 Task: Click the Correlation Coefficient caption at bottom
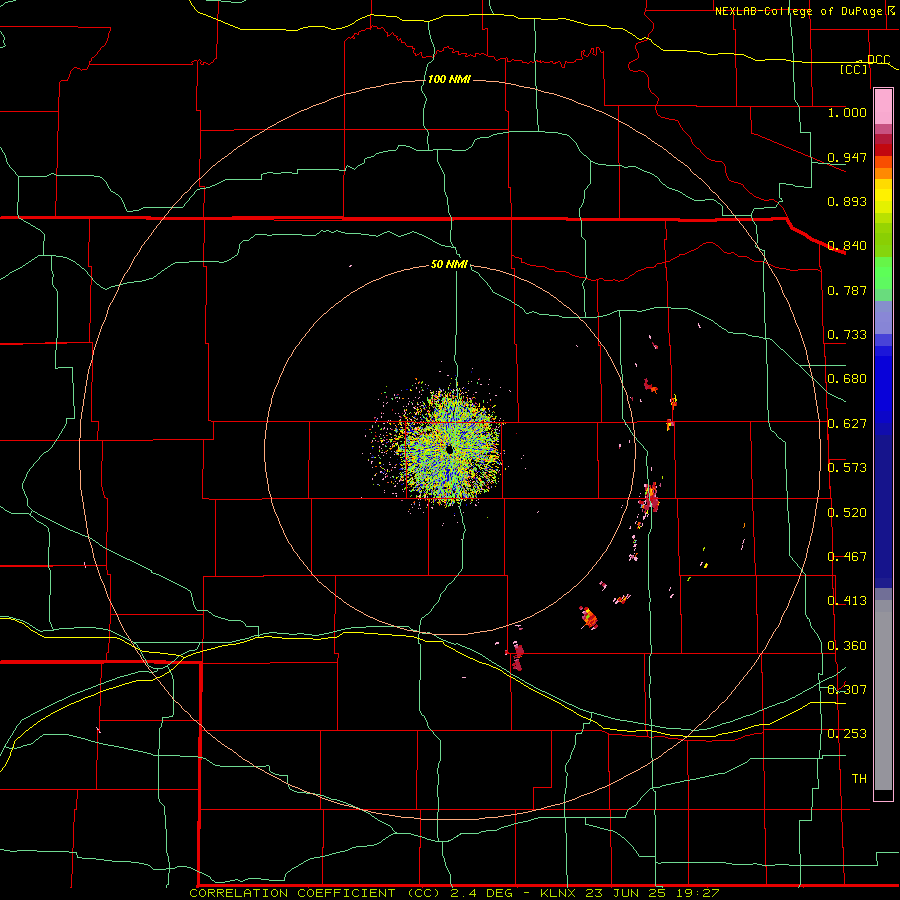click(x=454, y=893)
